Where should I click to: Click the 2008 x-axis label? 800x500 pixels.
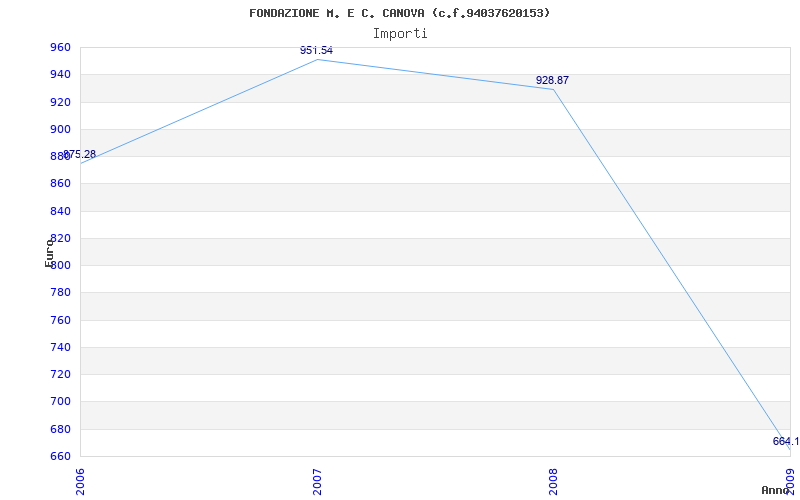point(553,482)
